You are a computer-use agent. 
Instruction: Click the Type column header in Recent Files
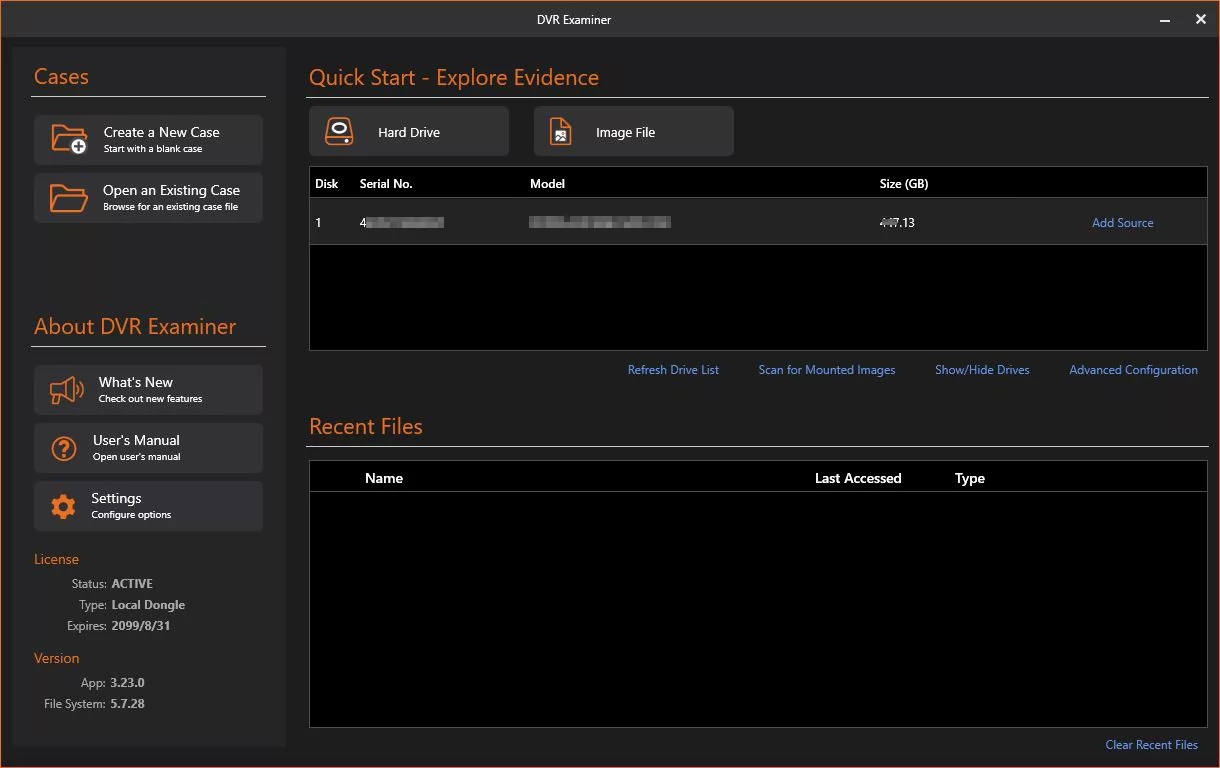(970, 478)
